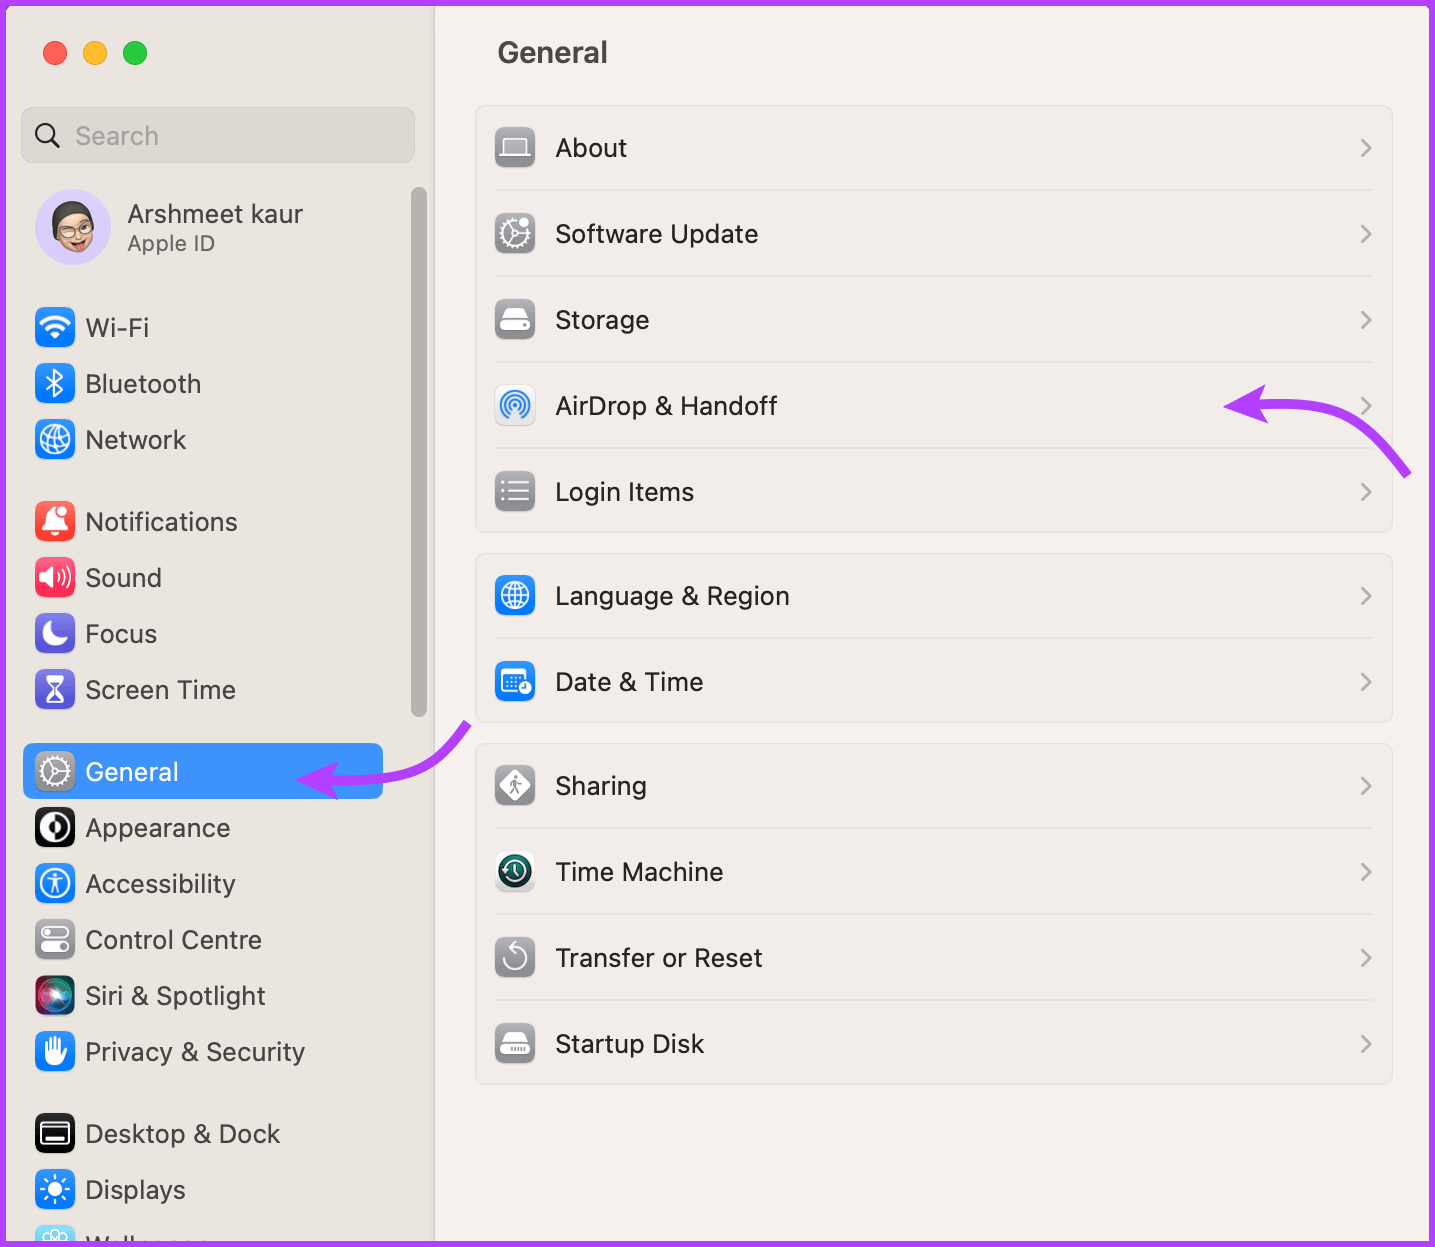The width and height of the screenshot is (1435, 1247).
Task: Click the Wi-Fi icon in sidebar
Action: pyautogui.click(x=55, y=327)
